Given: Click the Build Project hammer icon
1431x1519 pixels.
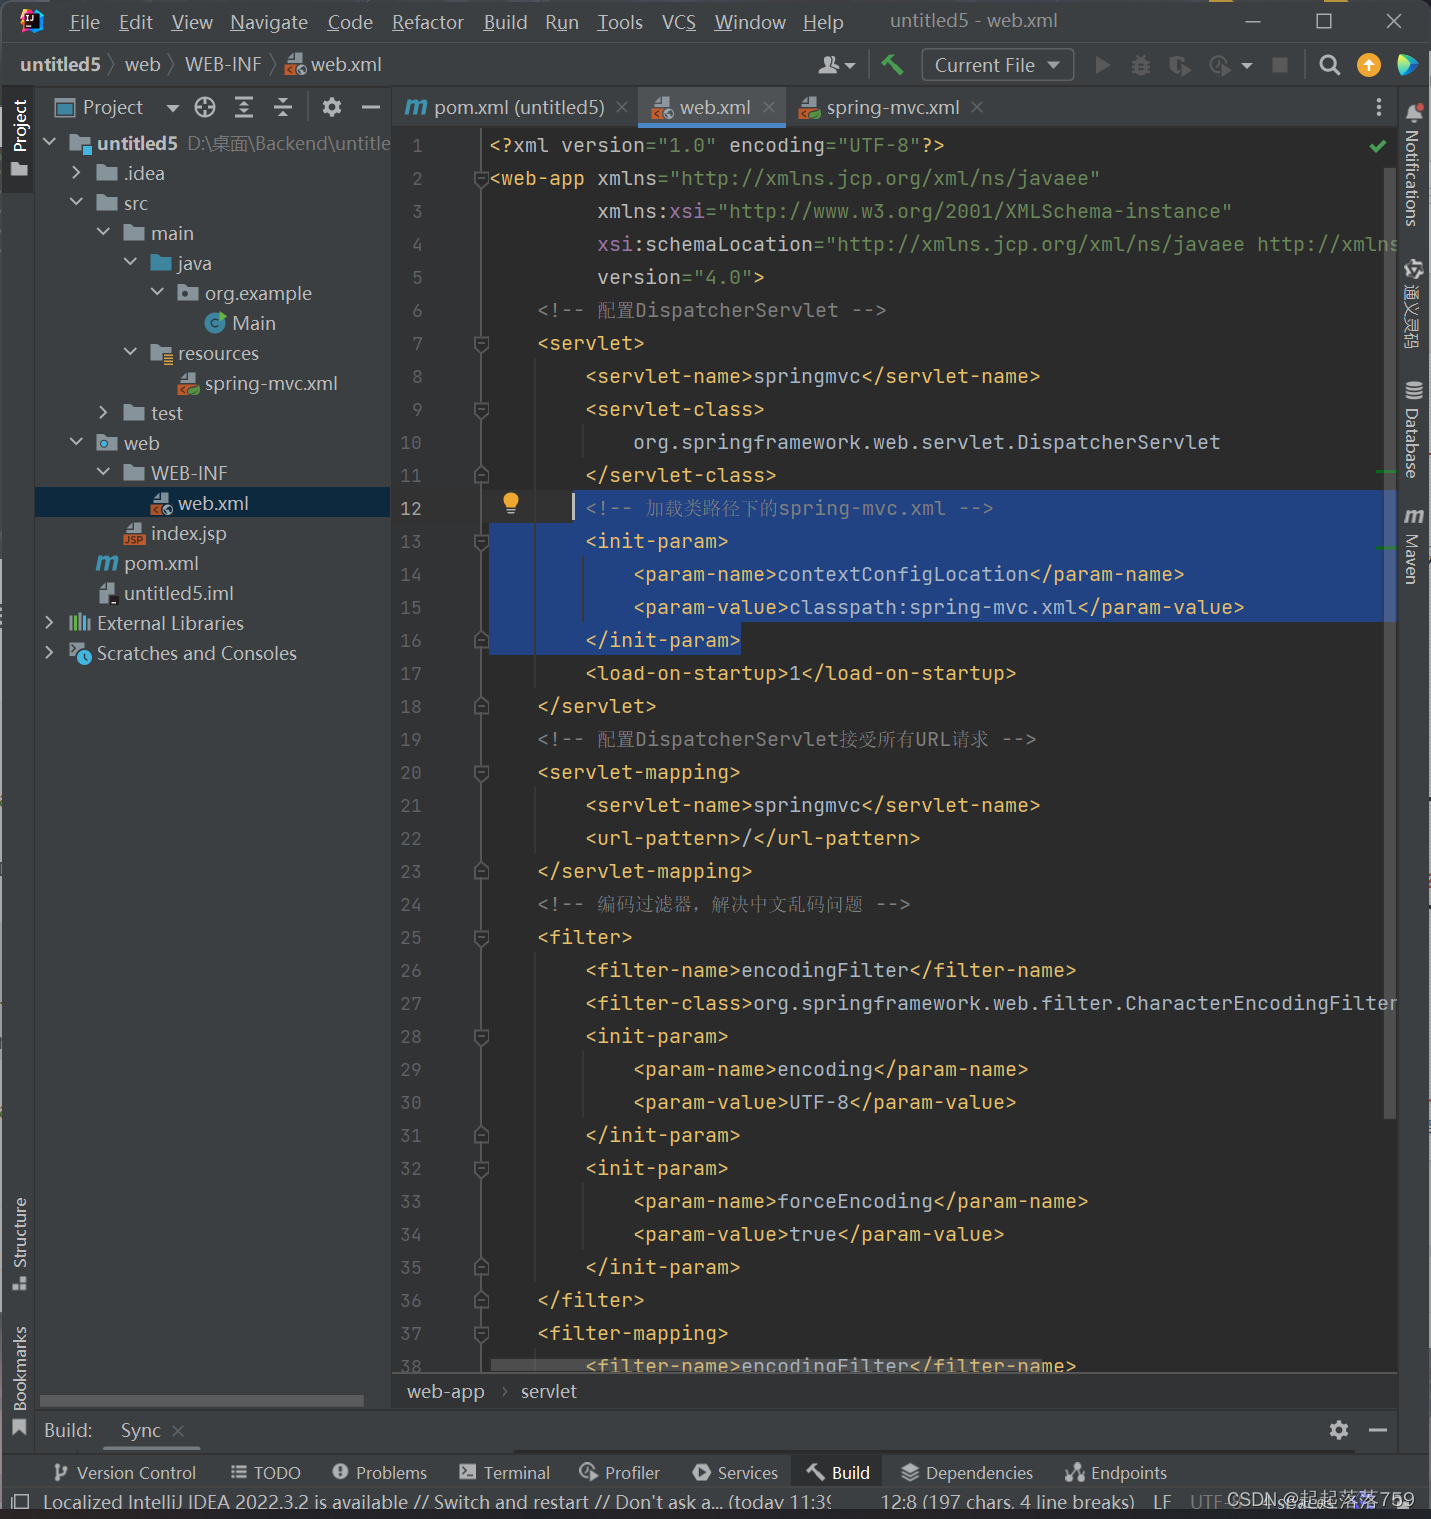Looking at the screenshot, I should coord(892,65).
